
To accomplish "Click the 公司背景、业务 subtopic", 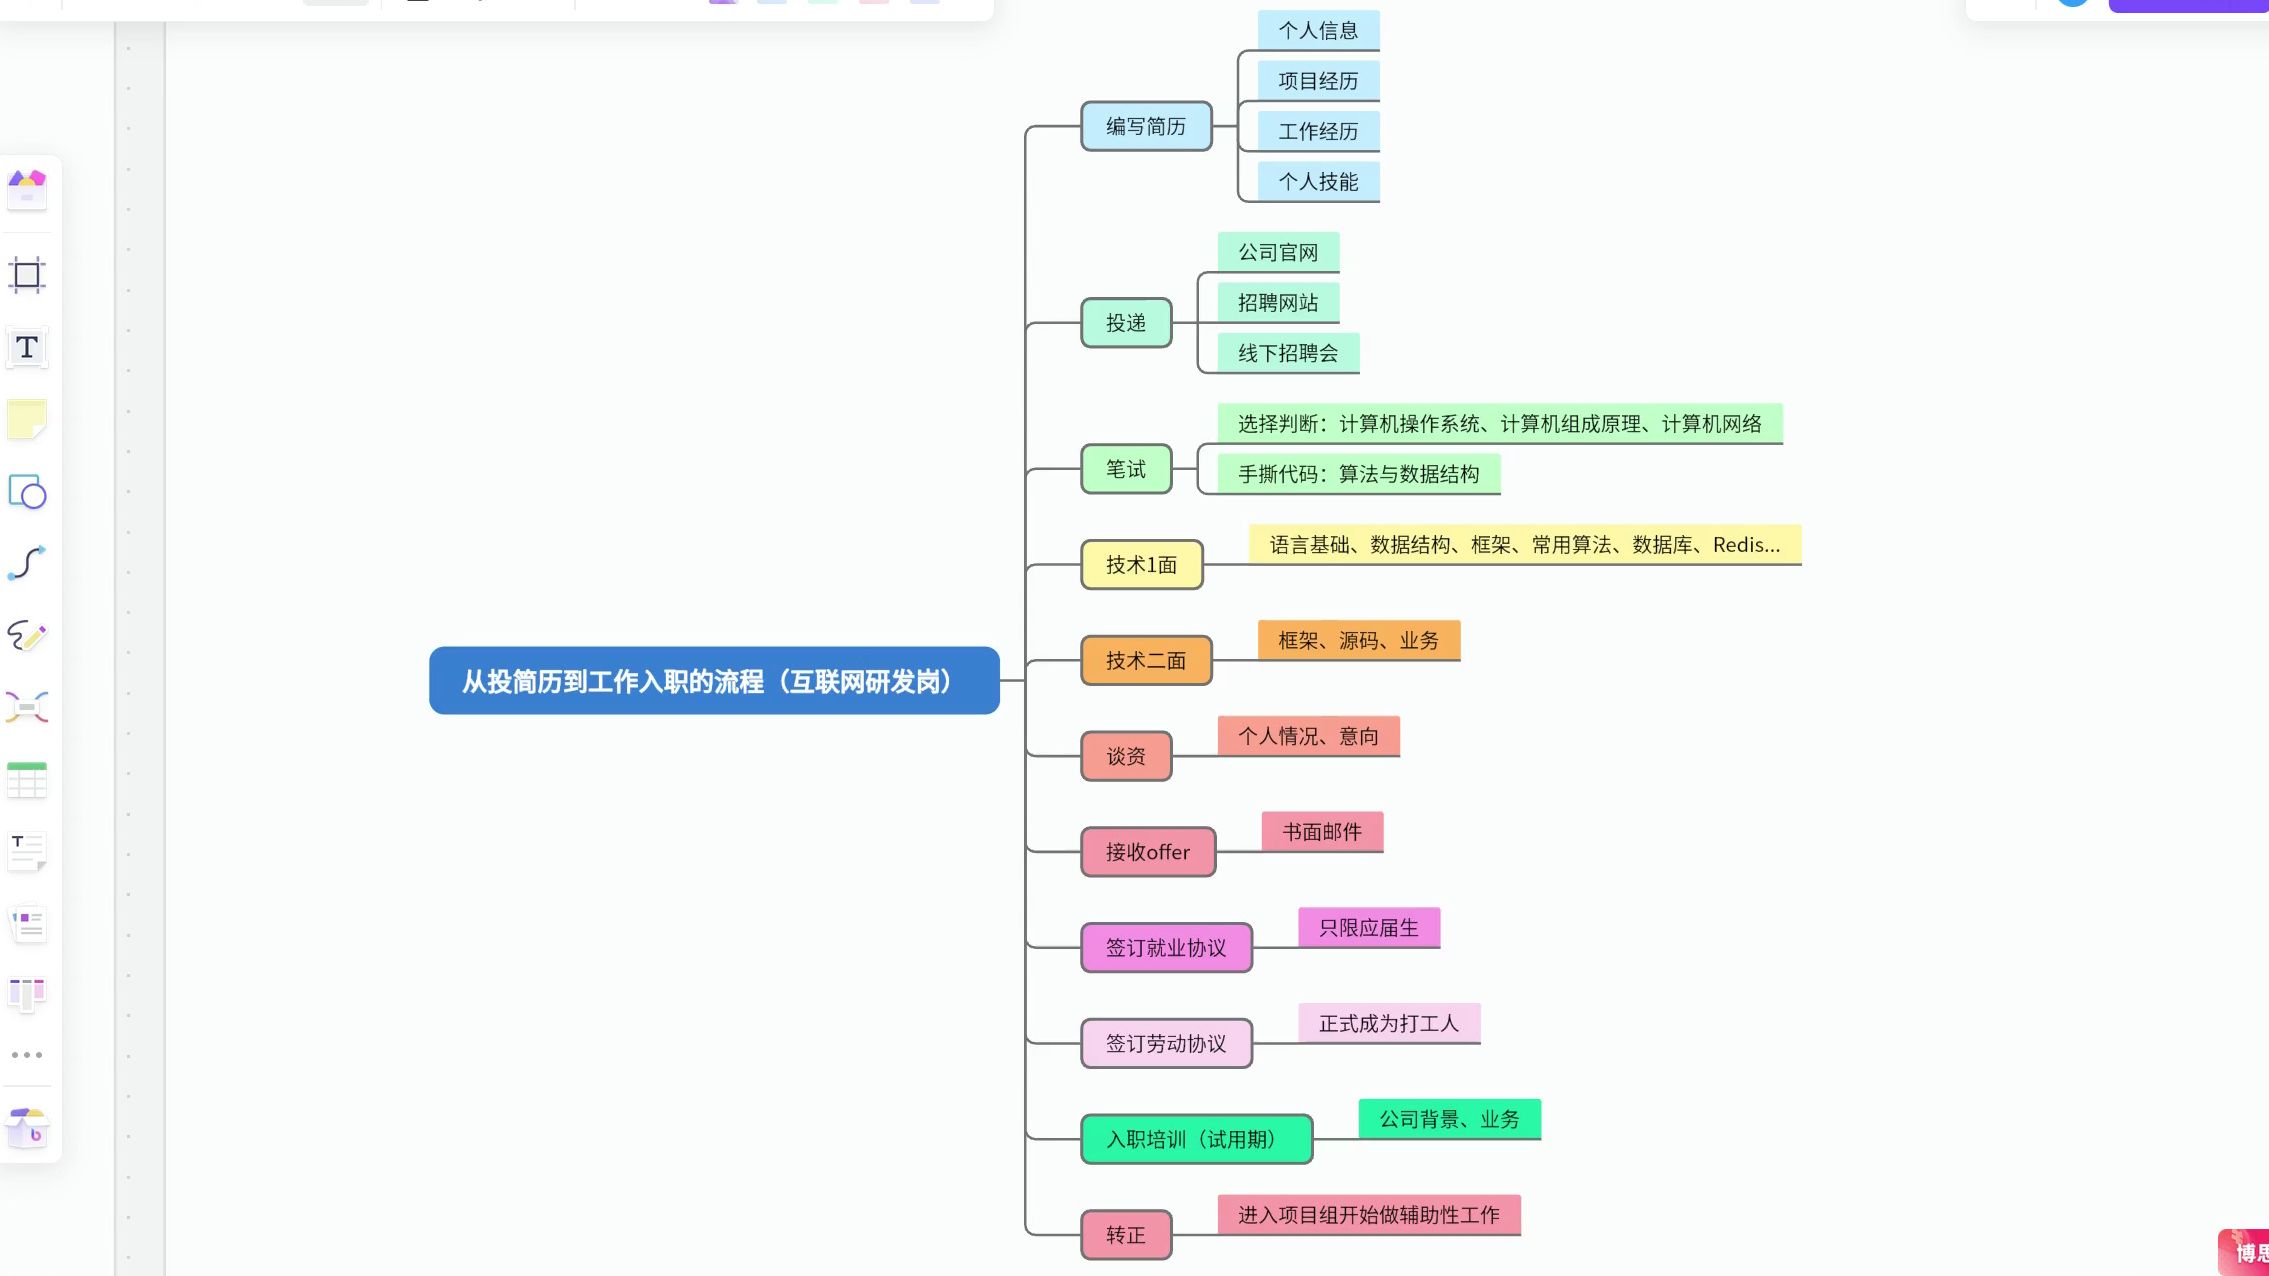I will coord(1450,1119).
